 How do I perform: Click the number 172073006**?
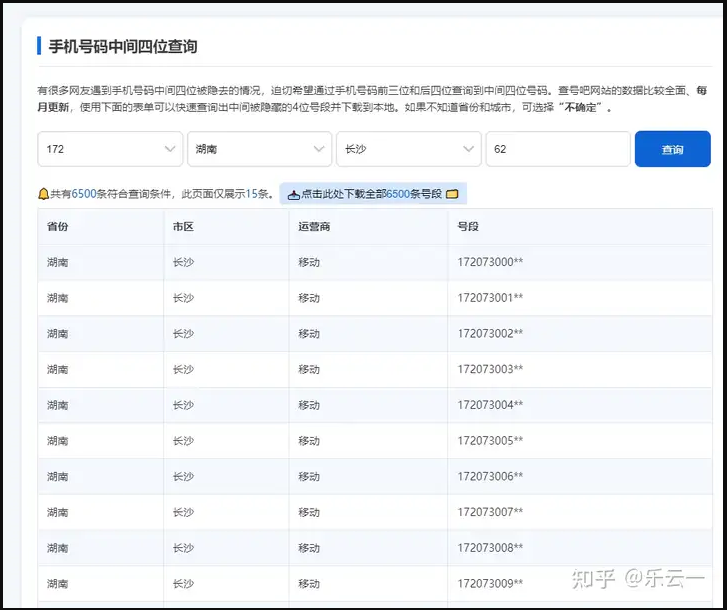point(490,476)
